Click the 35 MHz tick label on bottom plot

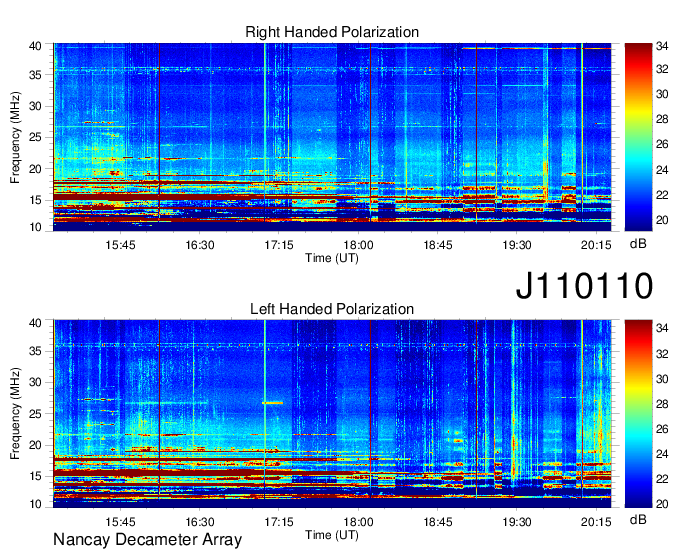pos(35,351)
